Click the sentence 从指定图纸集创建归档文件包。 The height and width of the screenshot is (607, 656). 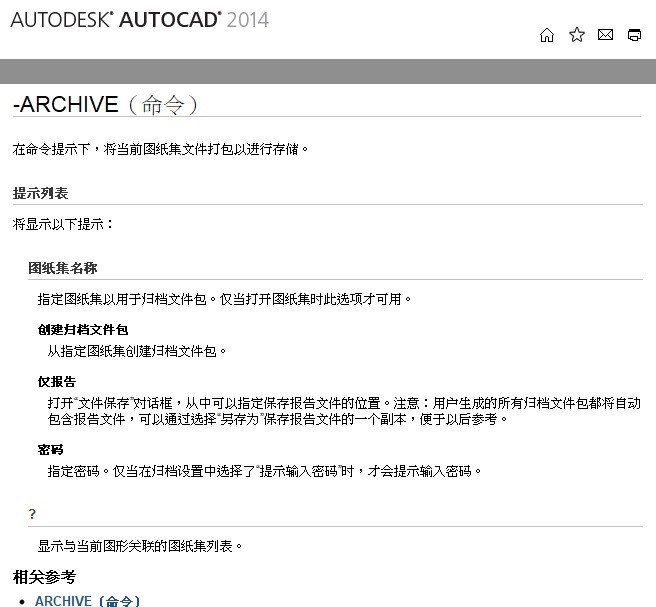point(137,351)
